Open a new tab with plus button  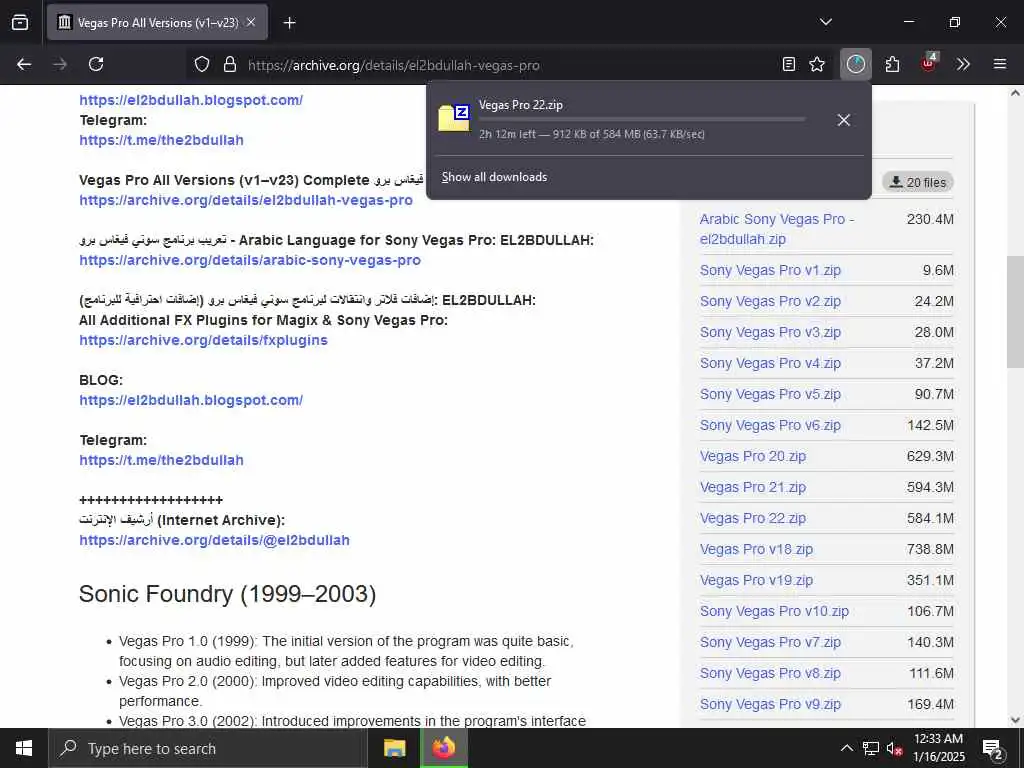(x=289, y=23)
